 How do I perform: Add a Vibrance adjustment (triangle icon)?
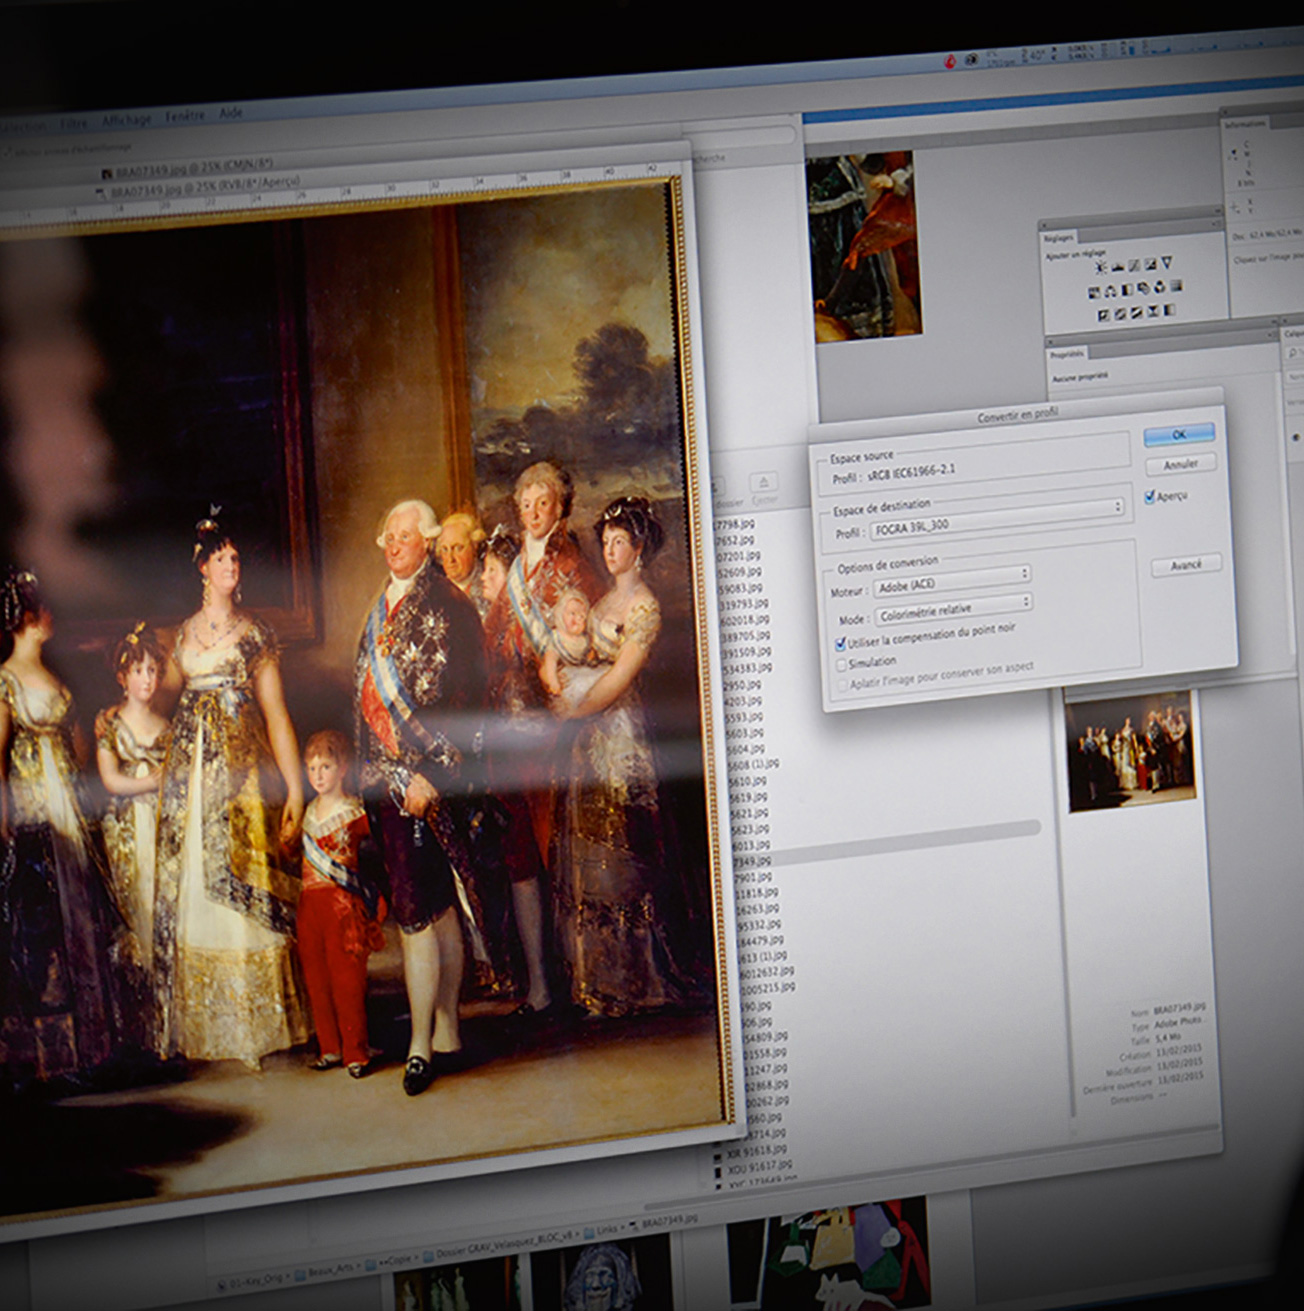[1166, 264]
